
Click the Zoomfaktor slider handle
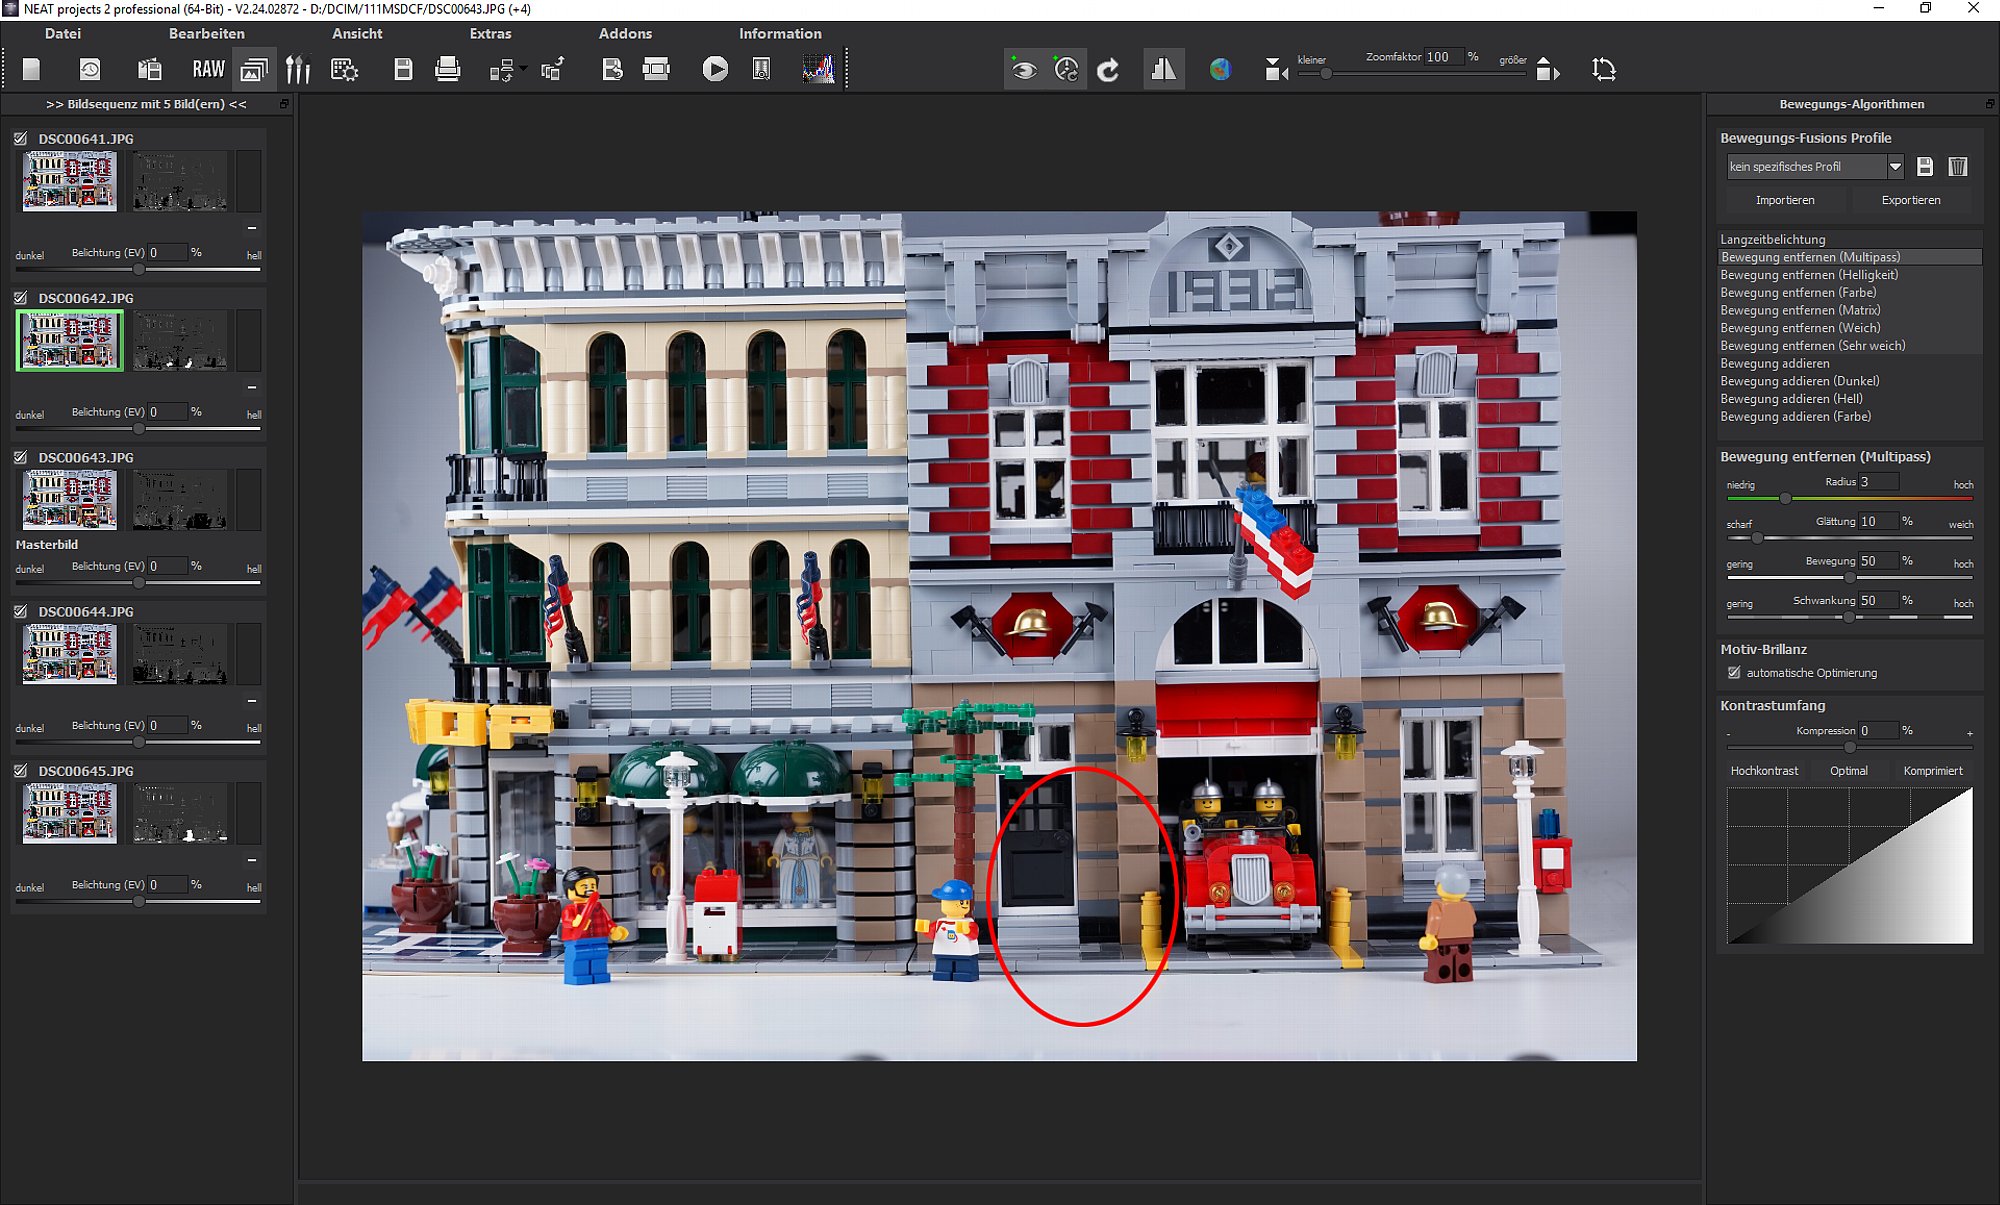1326,74
